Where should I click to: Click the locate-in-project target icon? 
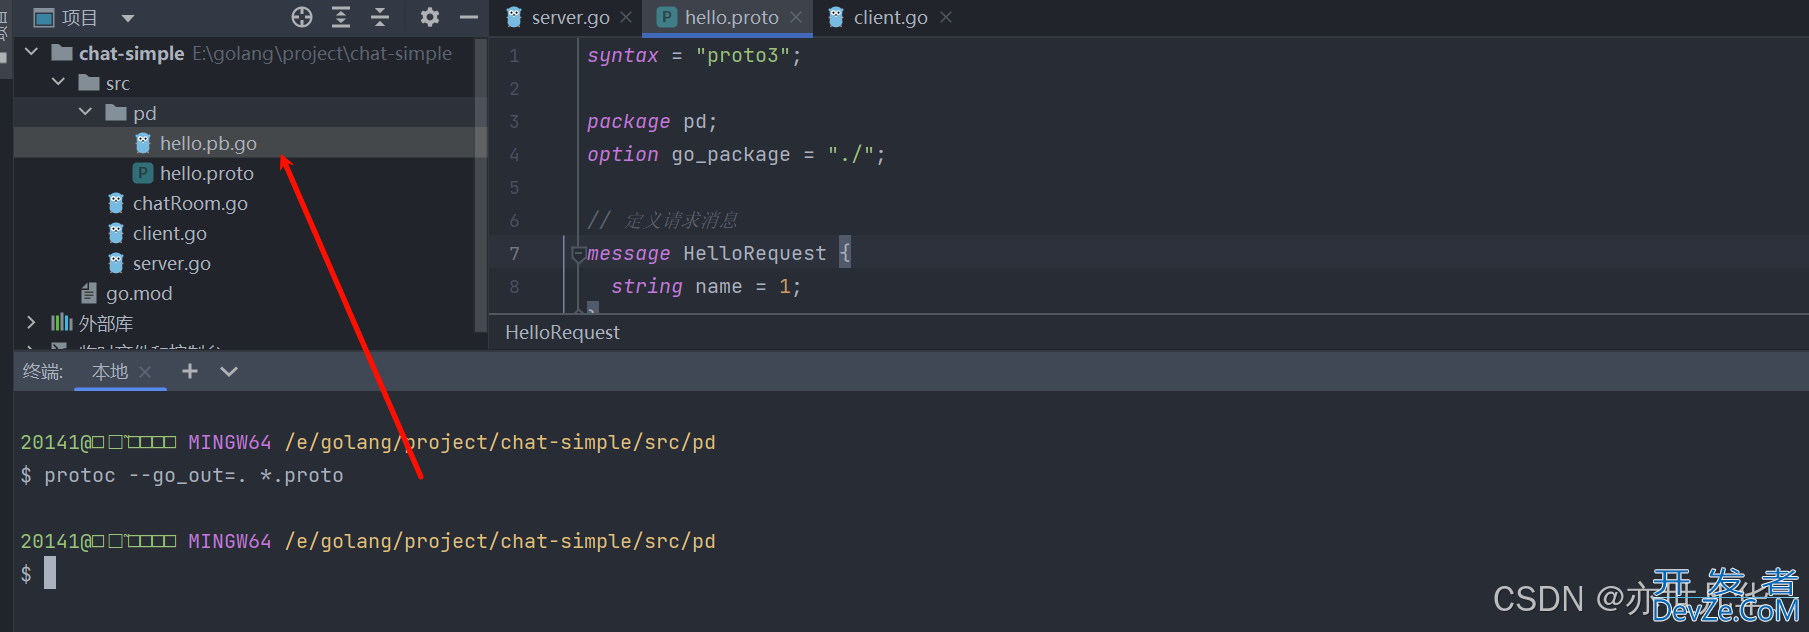click(302, 17)
